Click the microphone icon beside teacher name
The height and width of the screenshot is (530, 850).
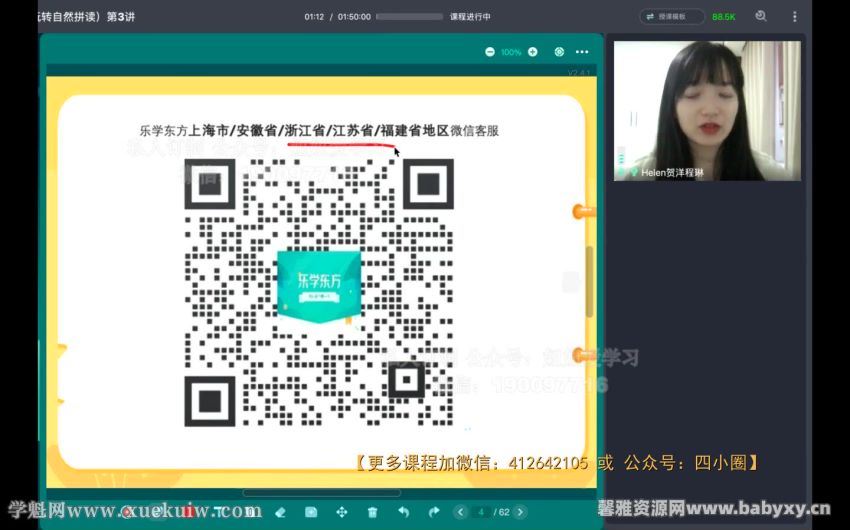633,172
